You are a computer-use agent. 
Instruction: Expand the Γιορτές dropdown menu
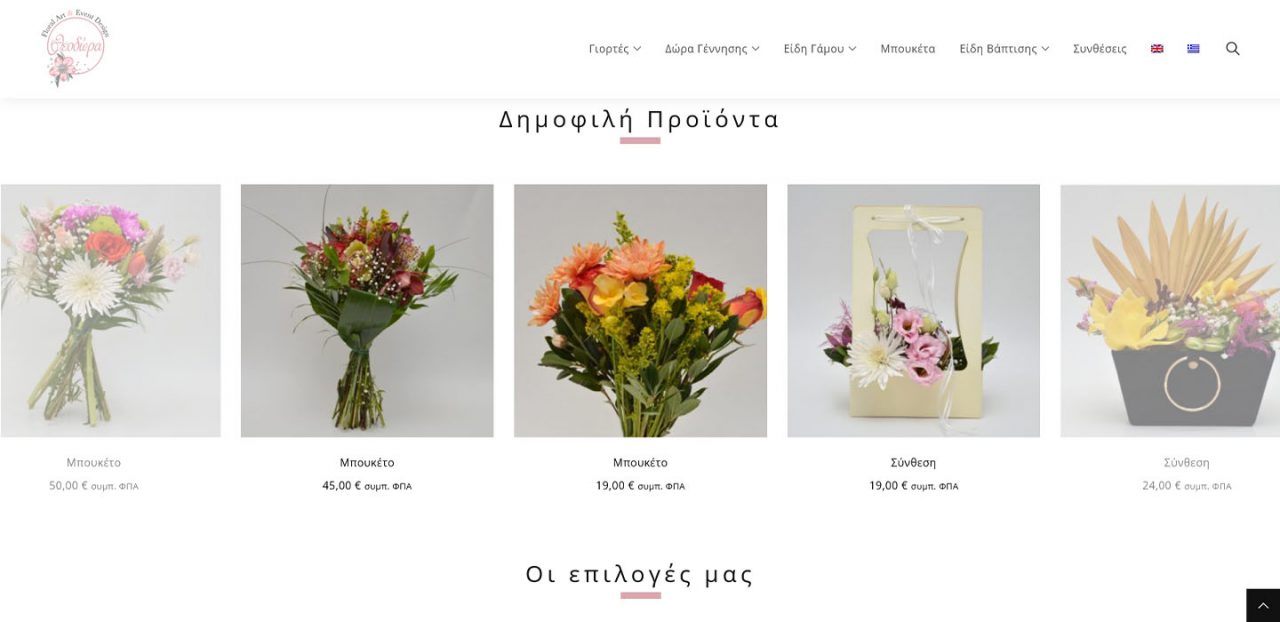615,48
